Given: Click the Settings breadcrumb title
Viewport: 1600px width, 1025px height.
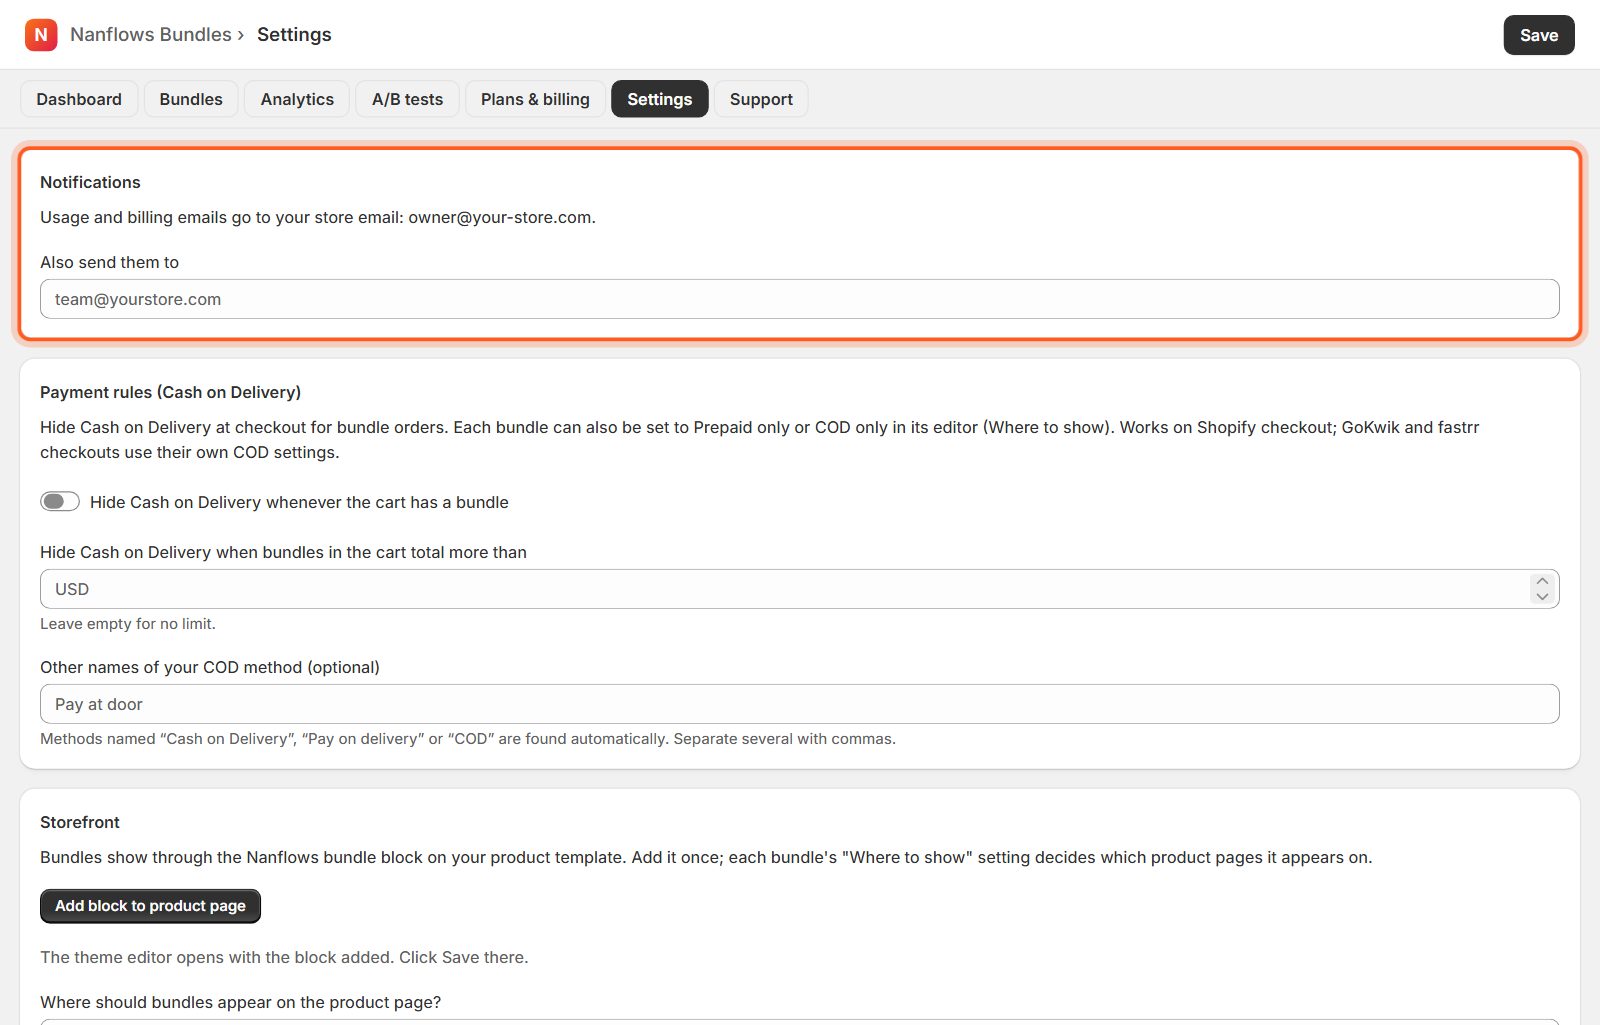Looking at the screenshot, I should click(294, 34).
